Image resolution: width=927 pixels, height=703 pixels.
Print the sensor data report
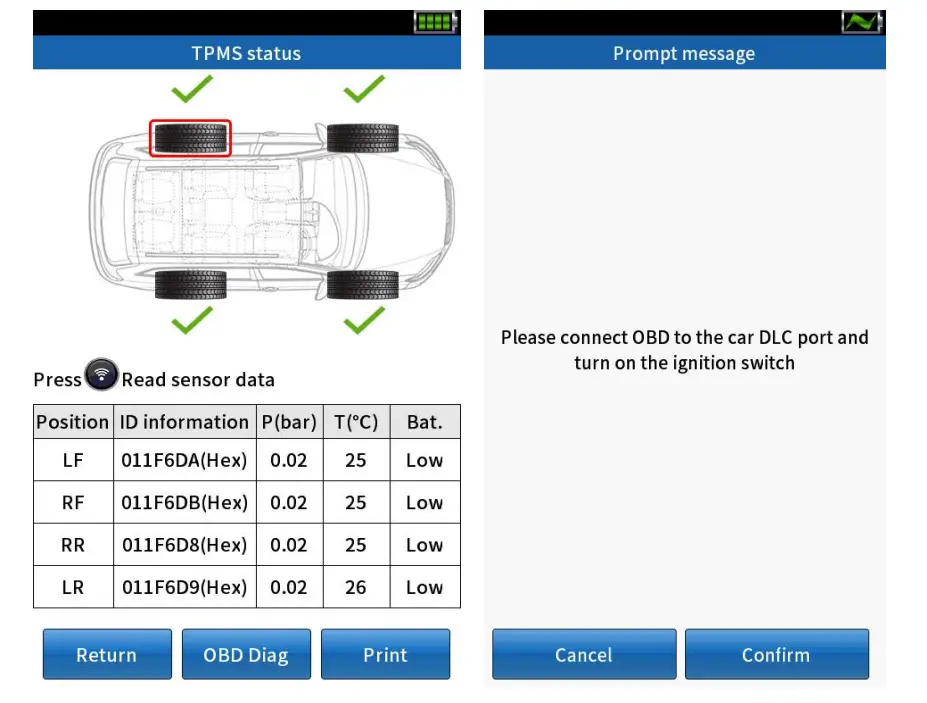click(x=385, y=654)
